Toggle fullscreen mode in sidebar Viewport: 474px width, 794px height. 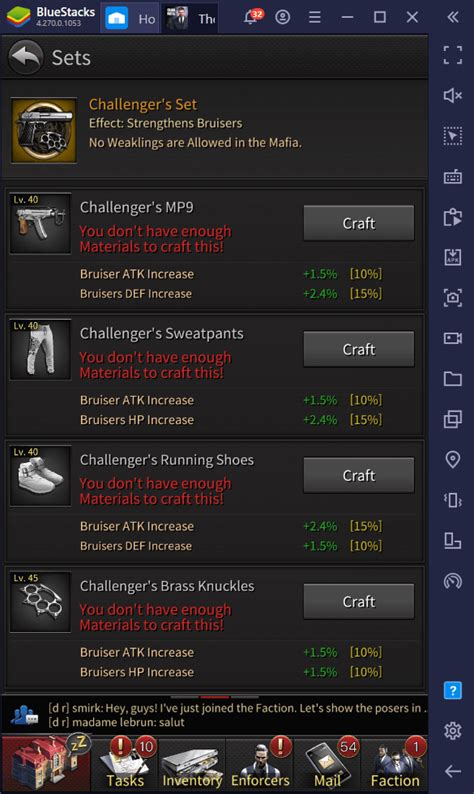[452, 55]
